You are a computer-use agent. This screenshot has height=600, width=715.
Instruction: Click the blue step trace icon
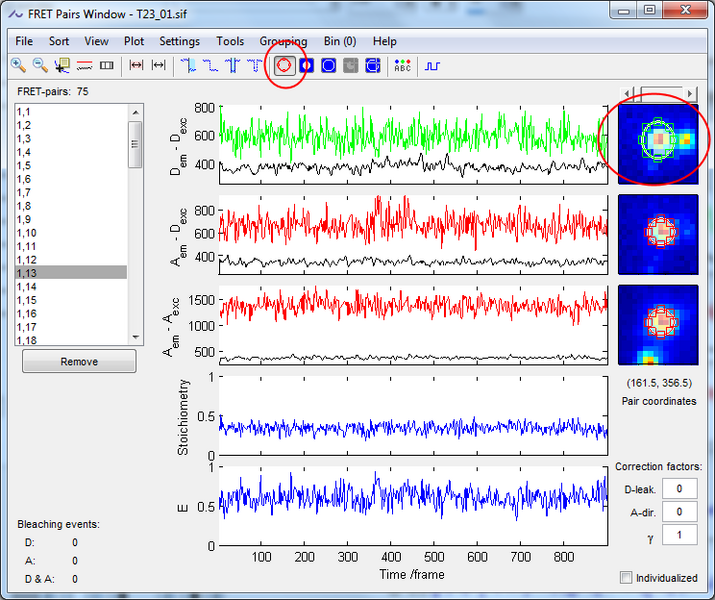click(432, 66)
